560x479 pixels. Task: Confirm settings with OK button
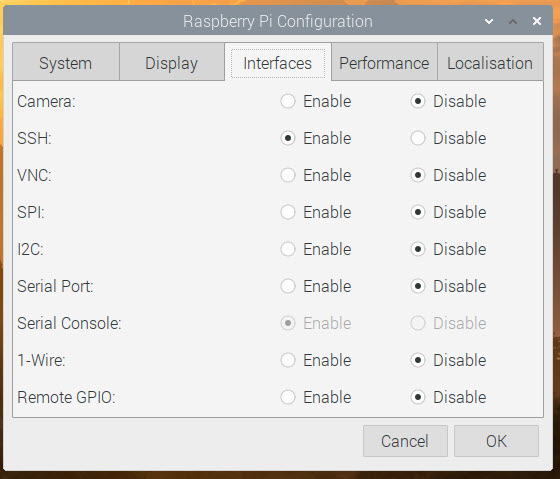click(496, 441)
